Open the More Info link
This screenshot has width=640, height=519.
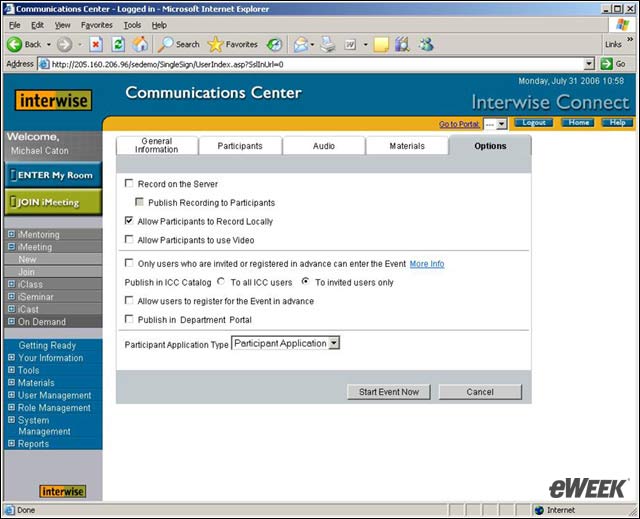tap(427, 264)
